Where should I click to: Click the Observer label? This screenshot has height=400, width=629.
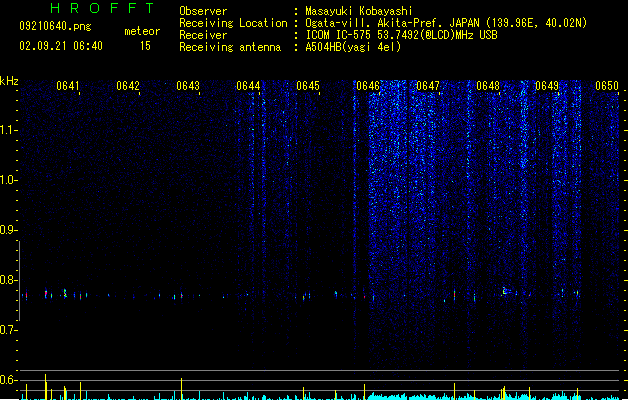tap(203, 11)
